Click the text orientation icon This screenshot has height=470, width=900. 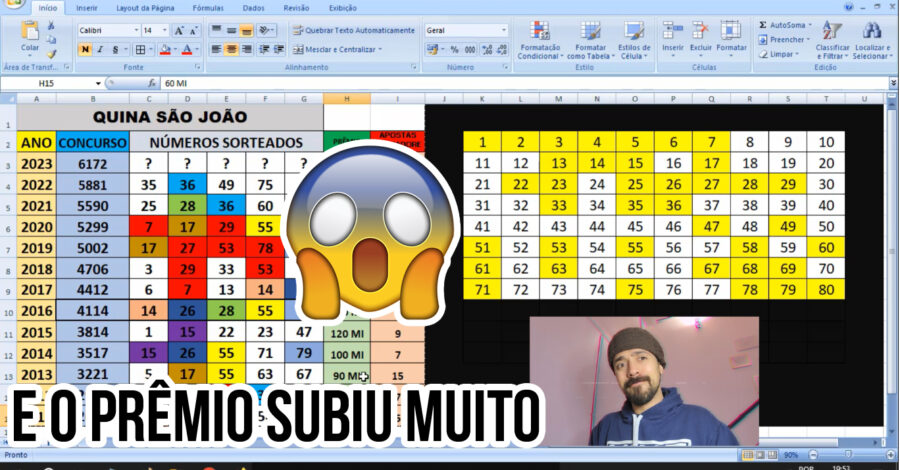(x=264, y=30)
